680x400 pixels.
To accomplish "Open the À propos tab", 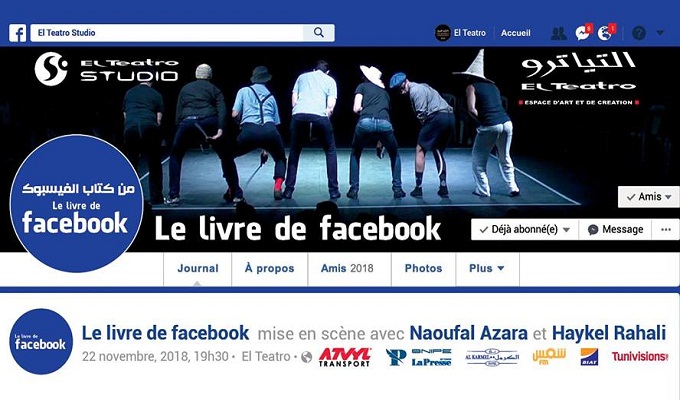I will point(270,269).
